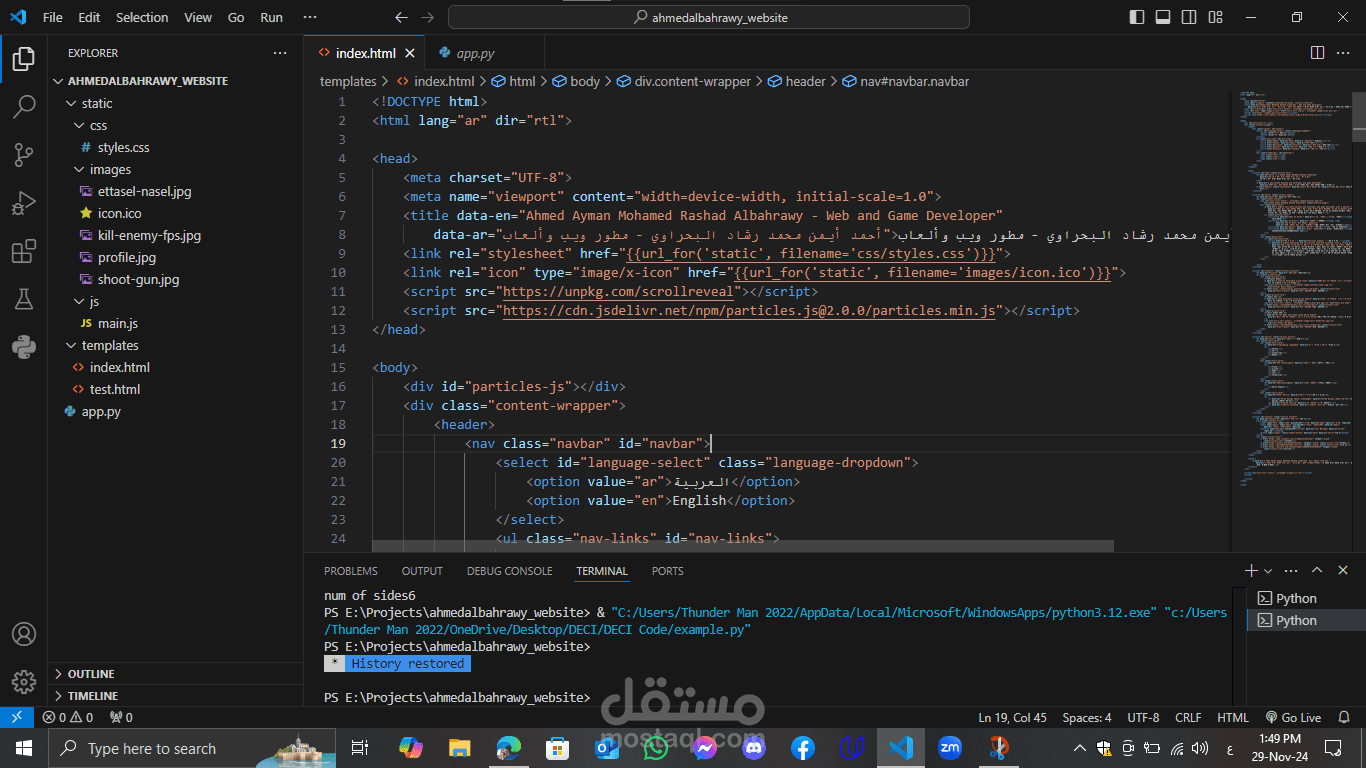1366x768 pixels.
Task: Open the Testing flask view
Action: [x=24, y=299]
